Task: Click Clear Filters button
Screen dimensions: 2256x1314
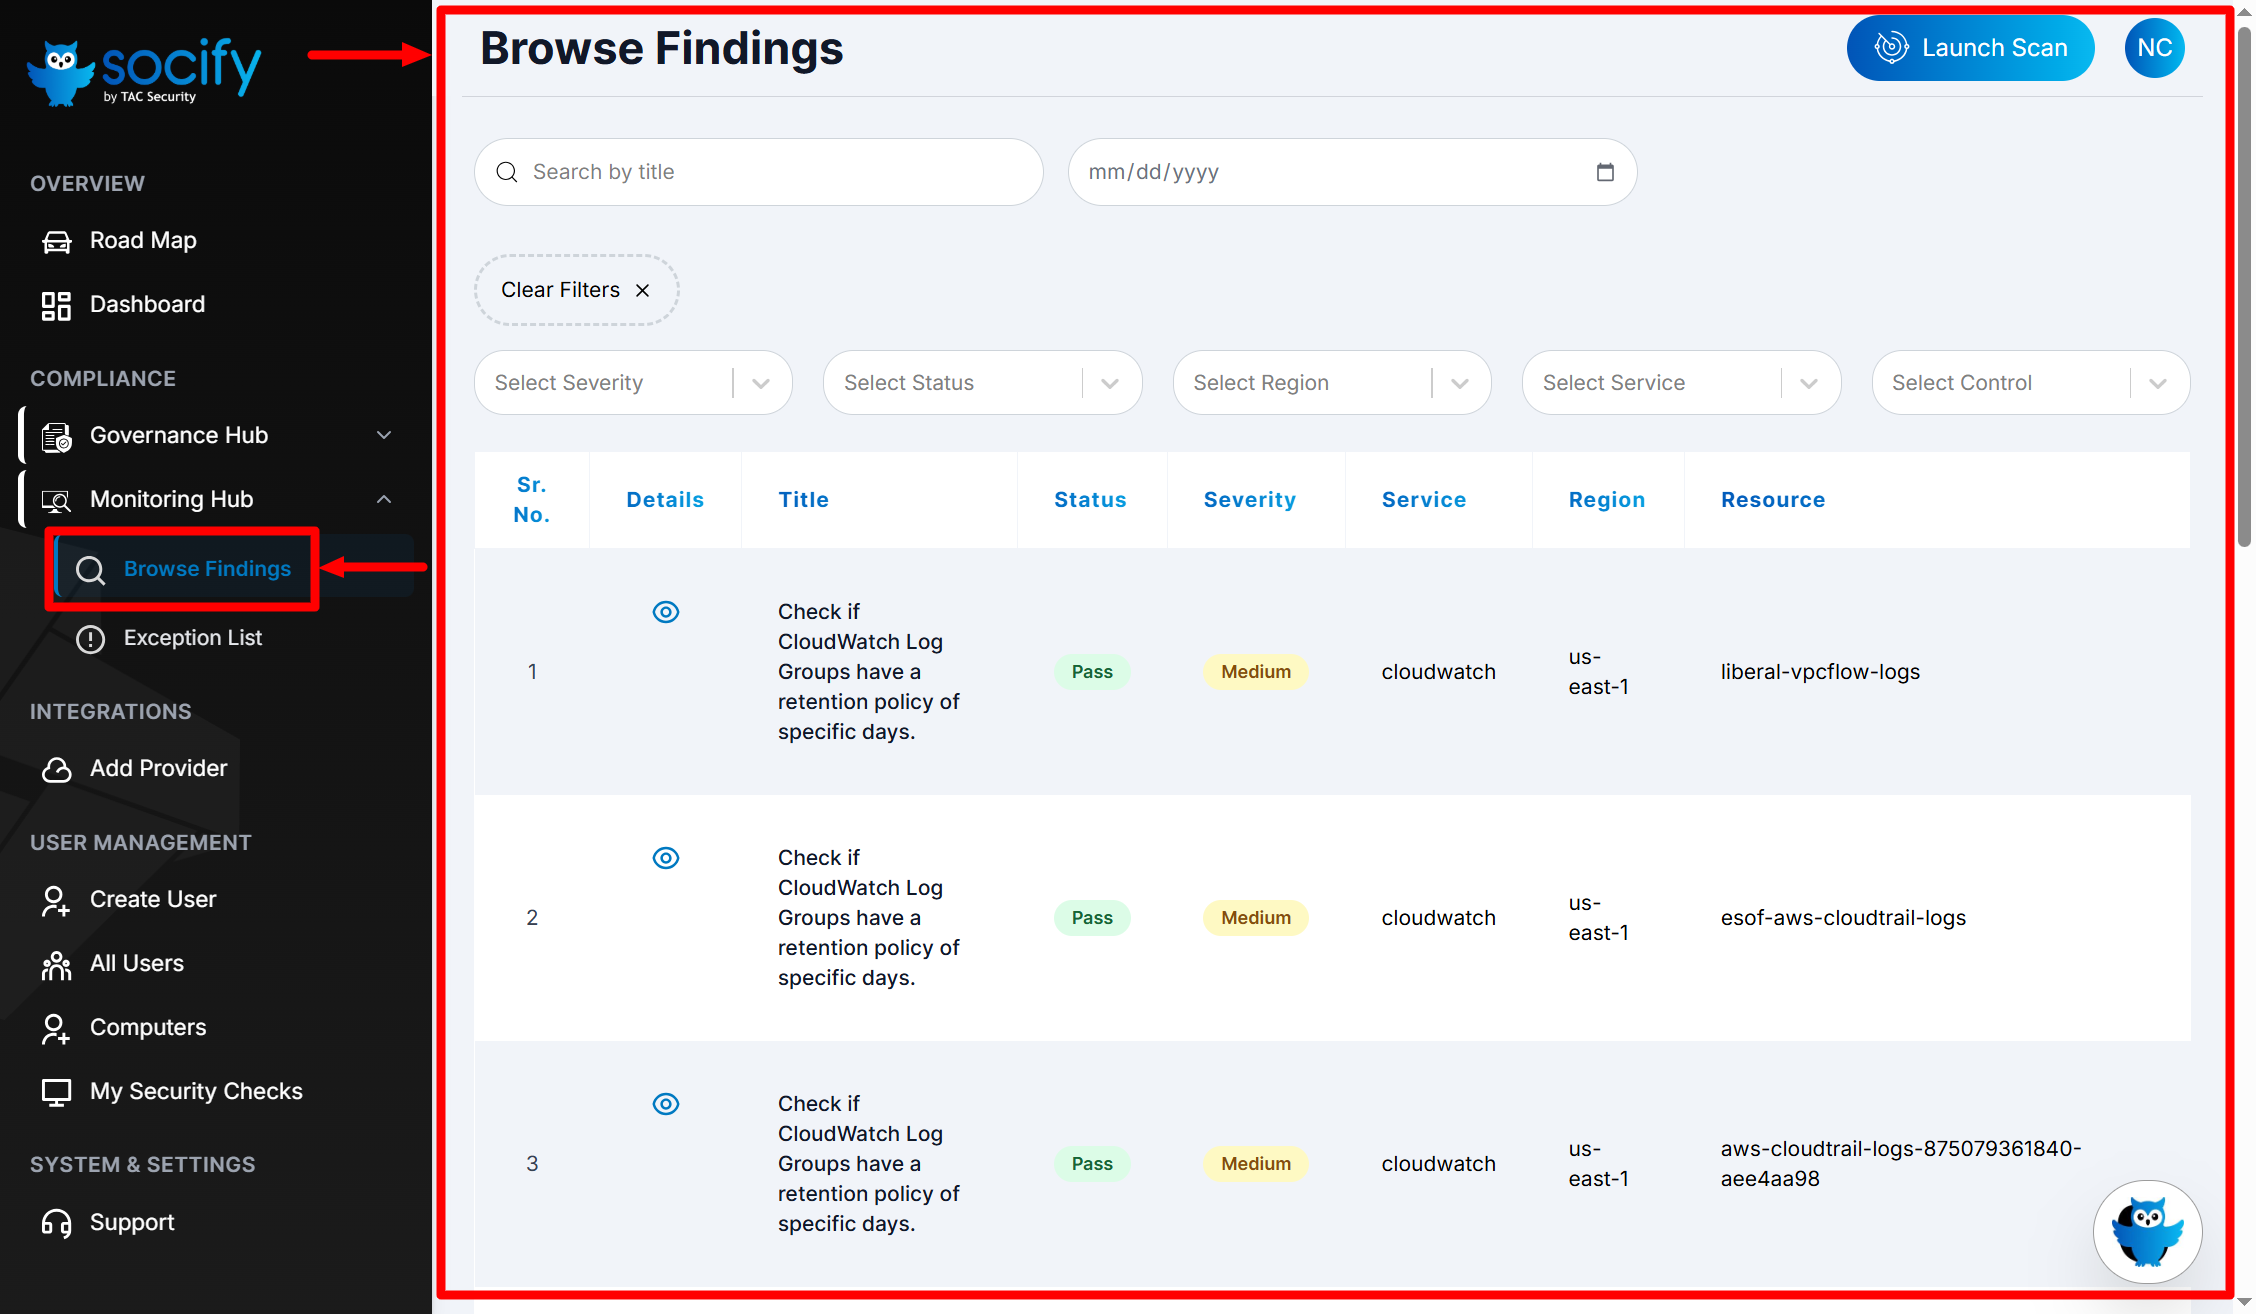Action: coord(575,290)
